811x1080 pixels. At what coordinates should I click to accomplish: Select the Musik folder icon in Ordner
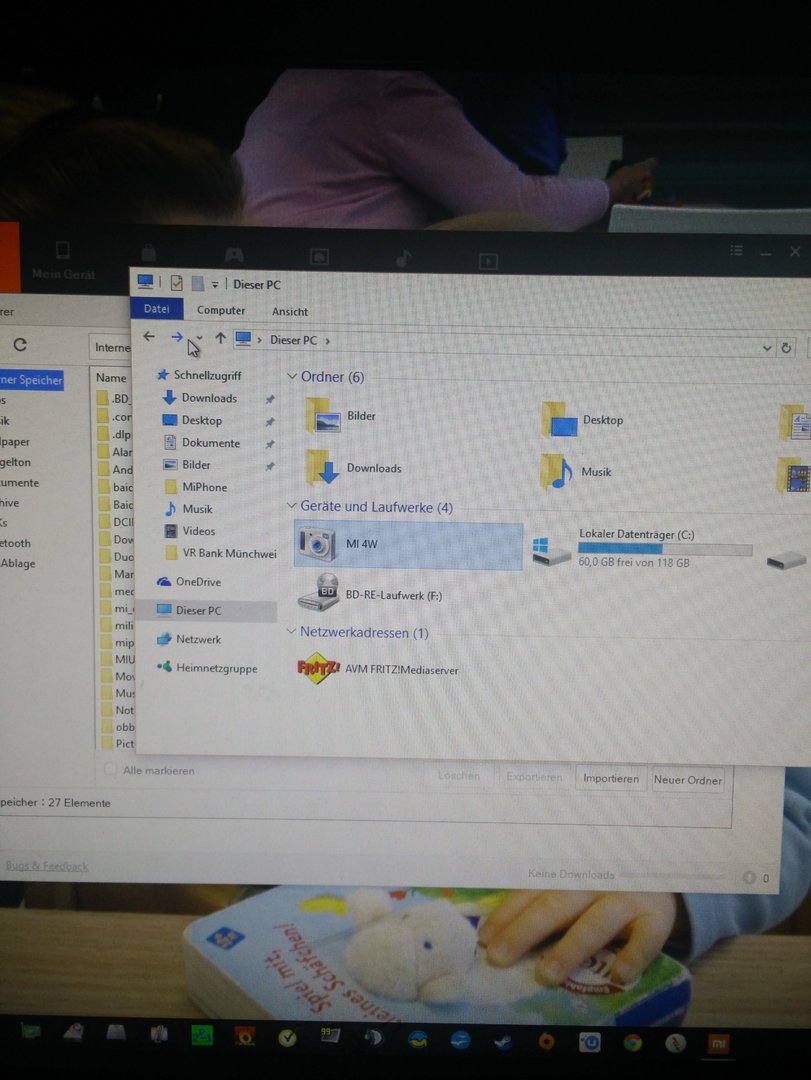point(557,471)
